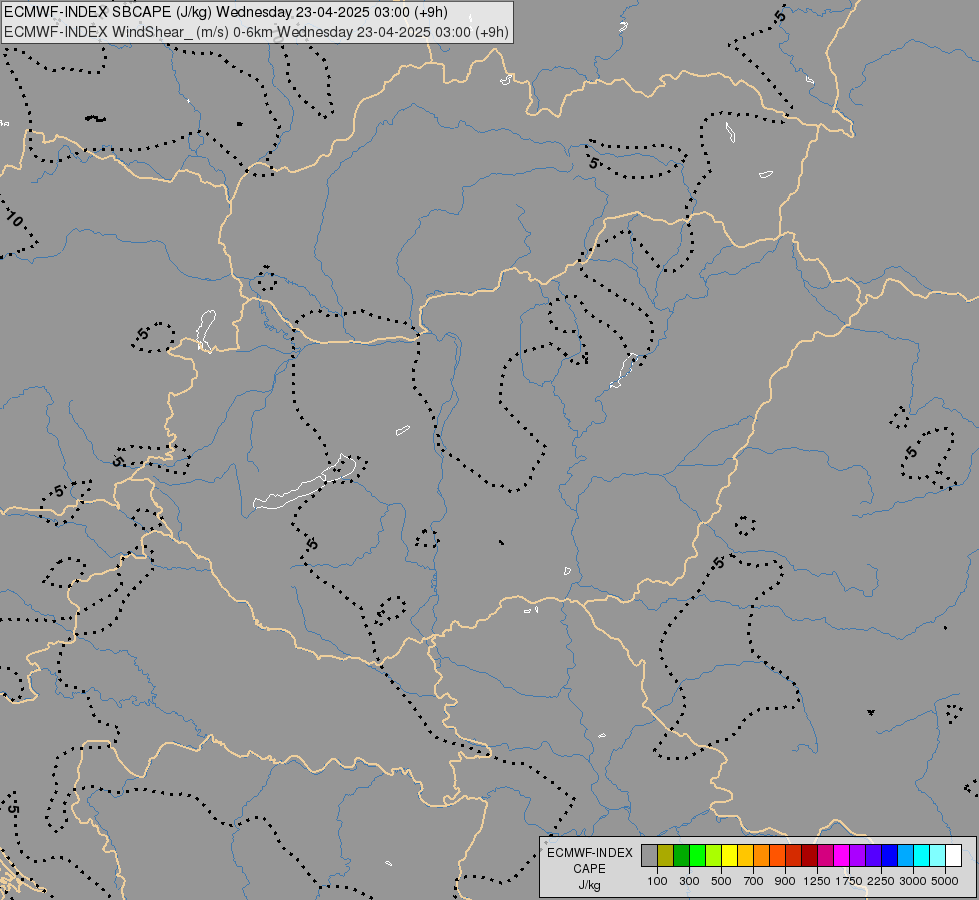Click the WindShear 0-6km title line
Screen dimensions: 979x900
point(256,32)
